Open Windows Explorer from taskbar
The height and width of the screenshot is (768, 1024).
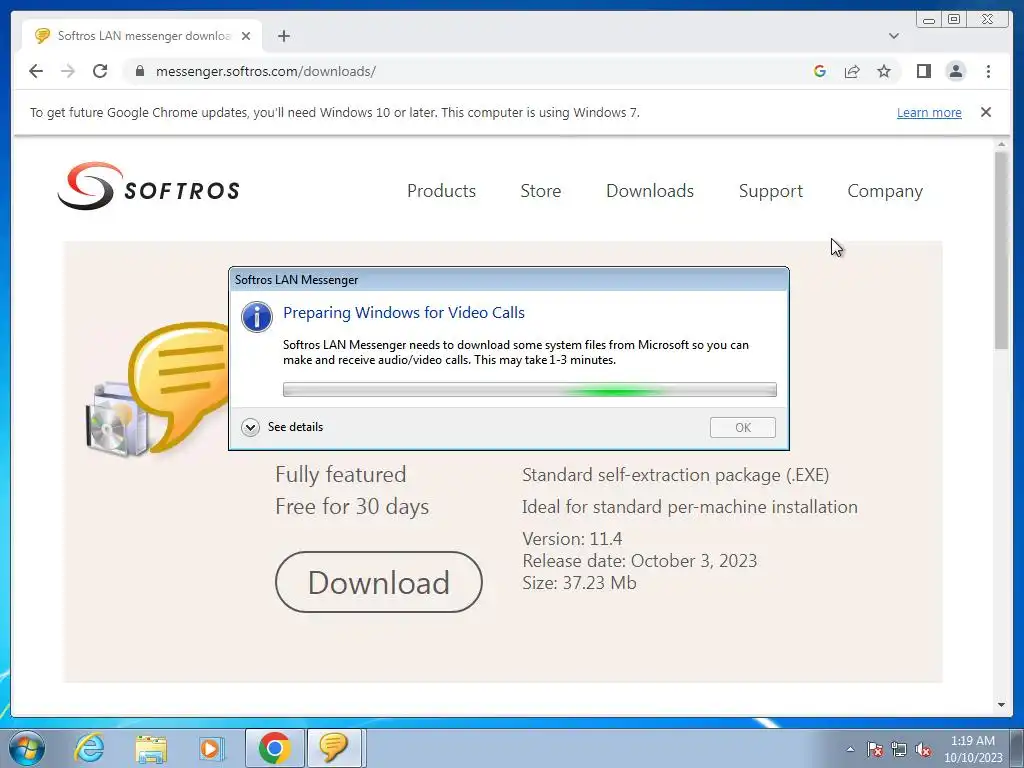click(151, 748)
